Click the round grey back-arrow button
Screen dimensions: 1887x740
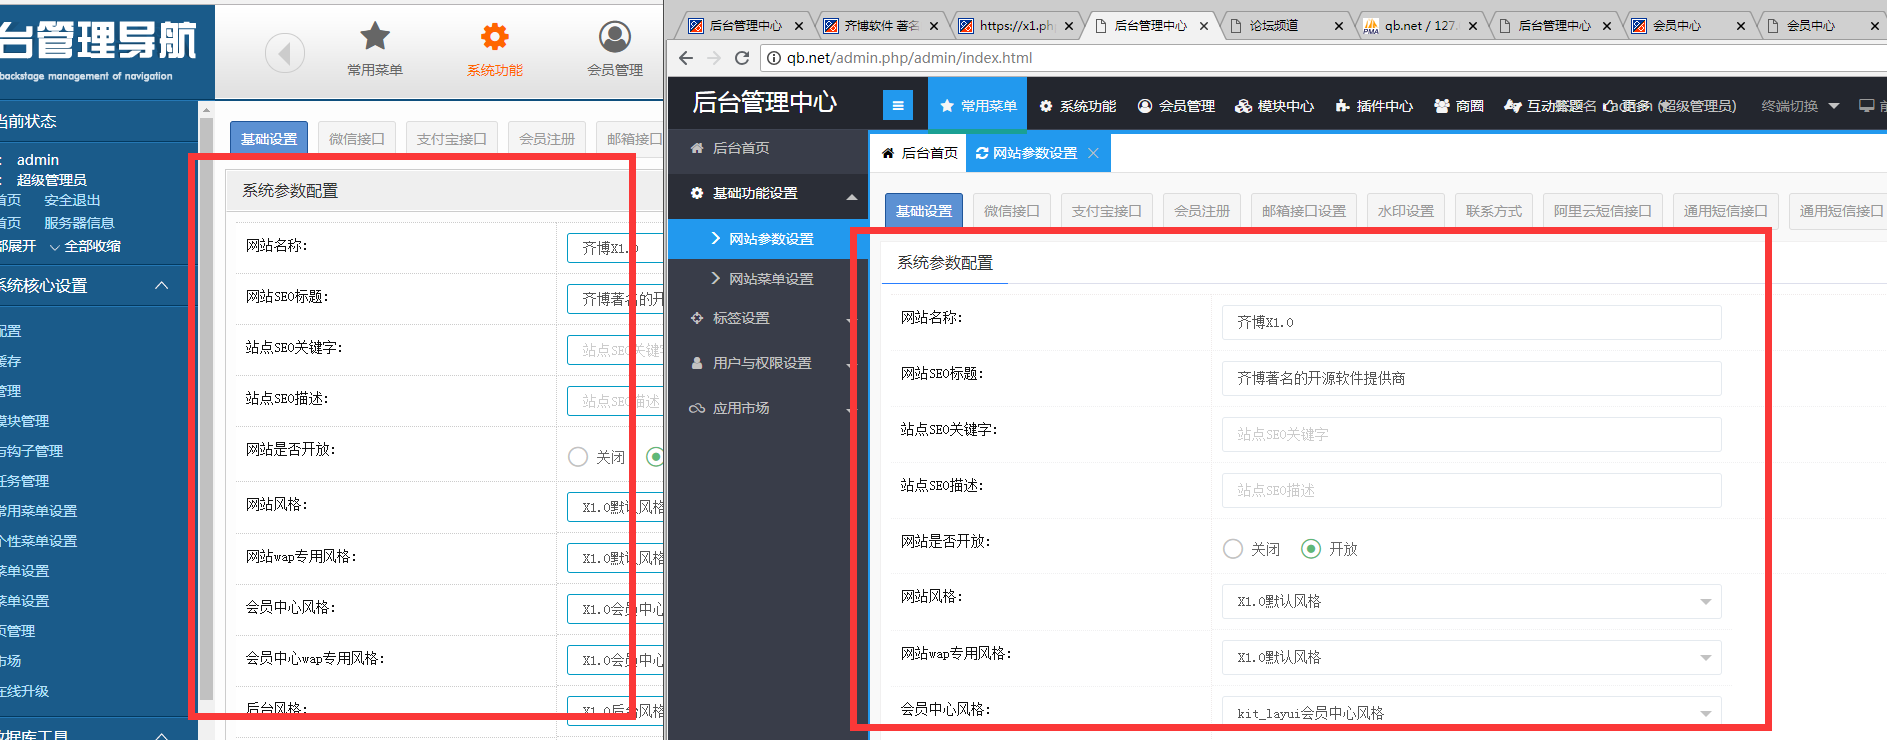pos(284,53)
